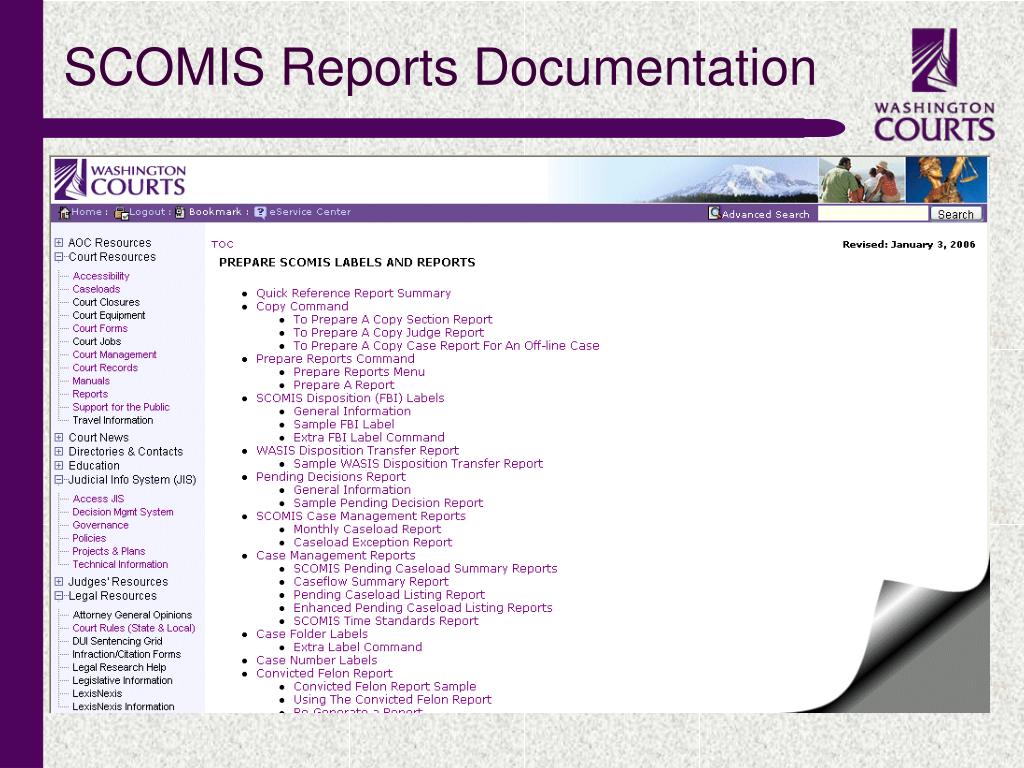The width and height of the screenshot is (1024, 768).
Task: Open the Prepare Reports Command link
Action: click(x=335, y=359)
